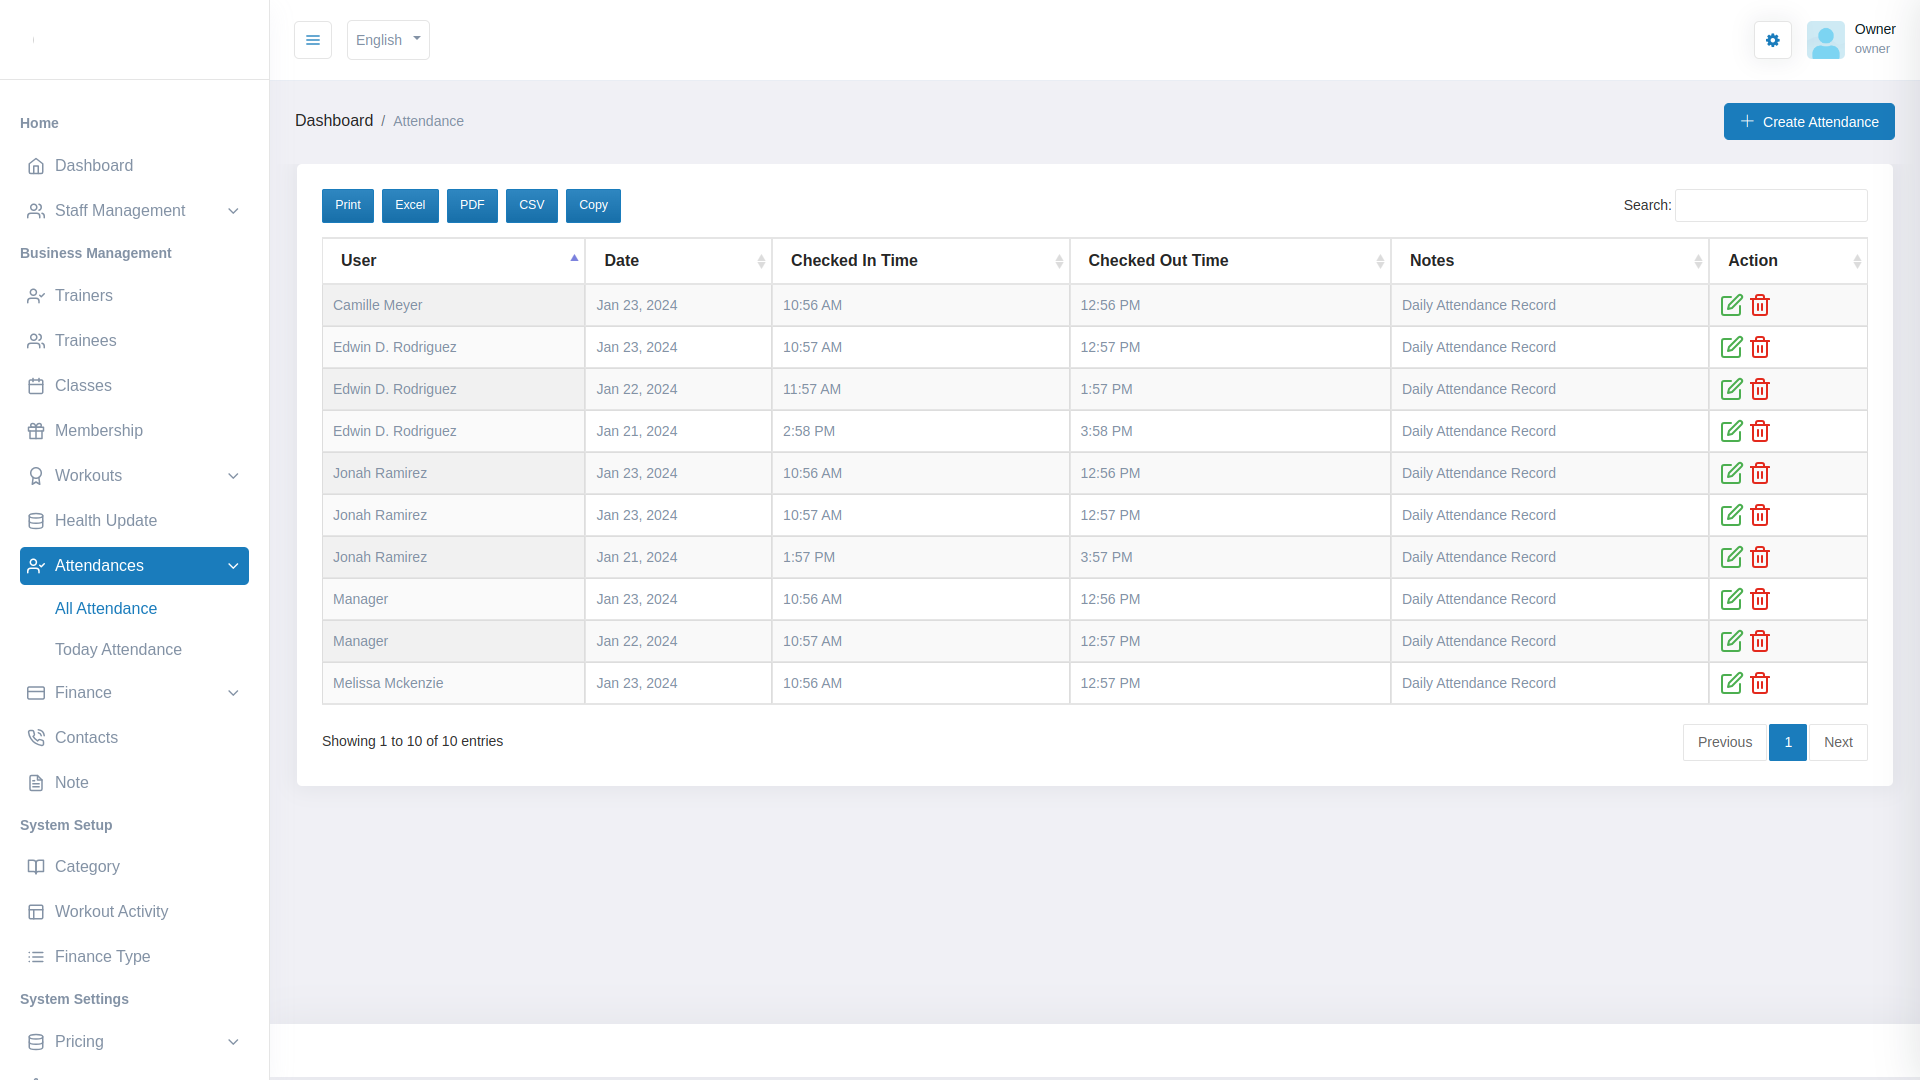This screenshot has width=1920, height=1080.
Task: Open the English language dropdown
Action: point(388,40)
